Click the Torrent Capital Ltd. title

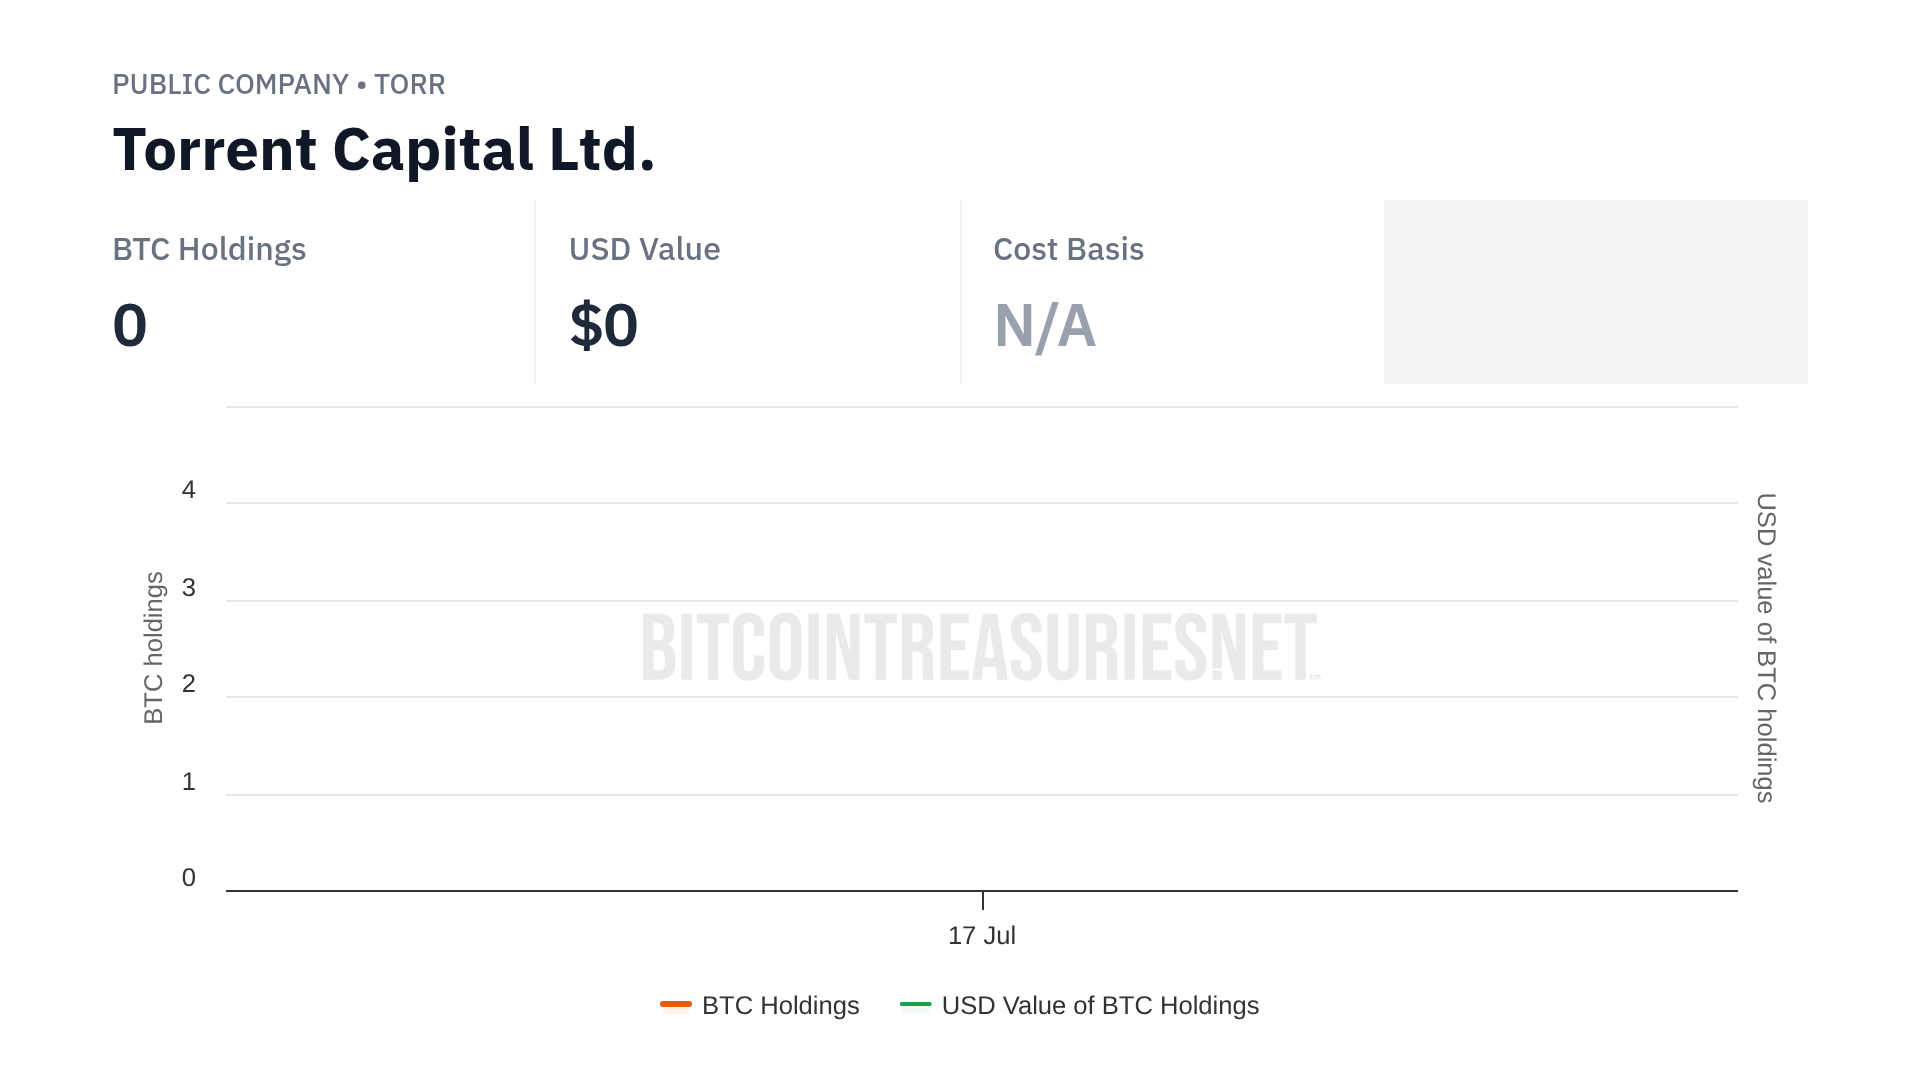383,150
